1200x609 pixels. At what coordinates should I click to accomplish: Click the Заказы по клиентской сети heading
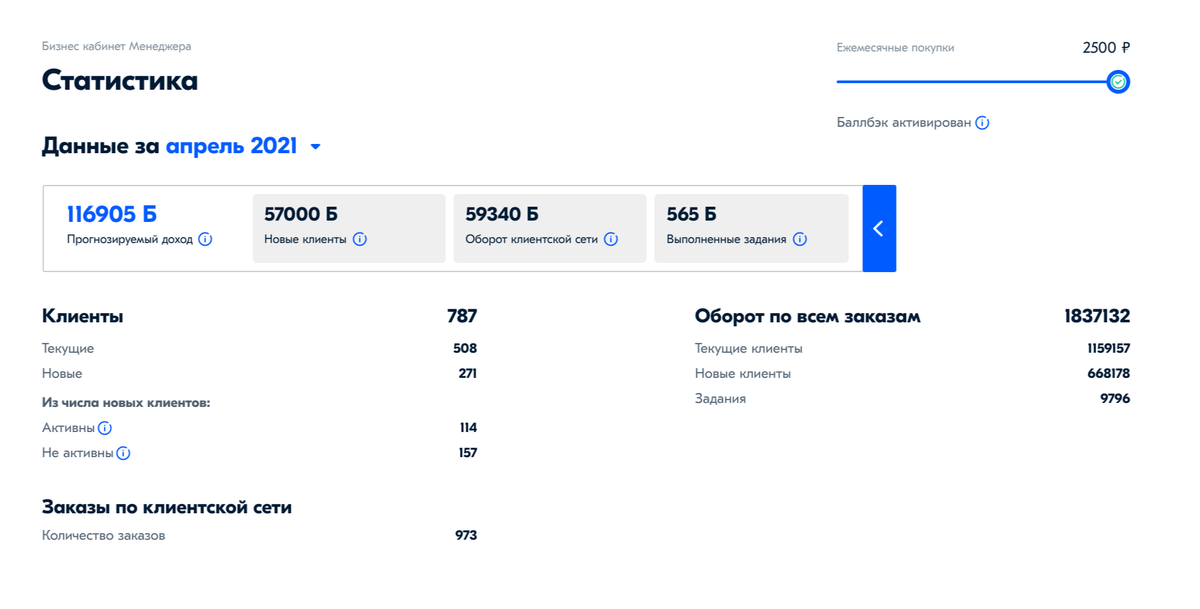point(167,507)
